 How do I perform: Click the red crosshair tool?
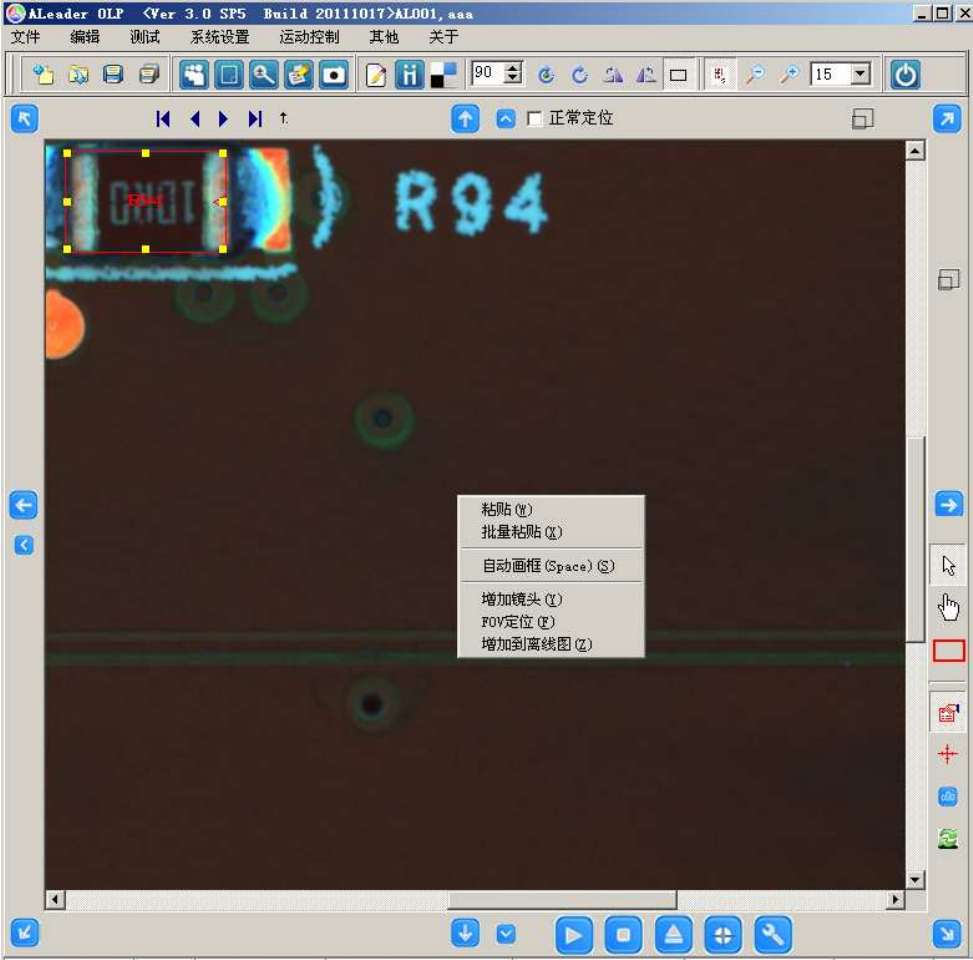click(948, 754)
